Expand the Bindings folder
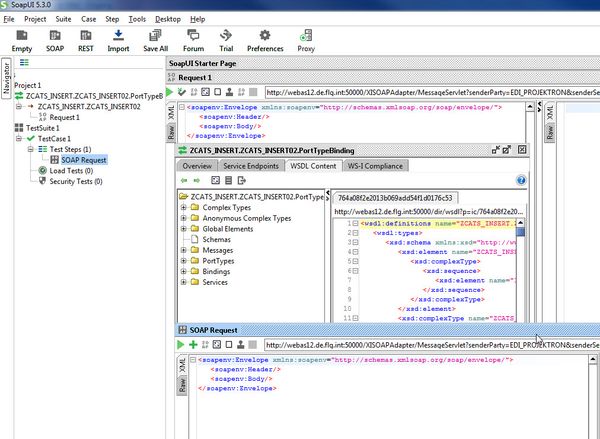600x439 pixels. pos(184,271)
